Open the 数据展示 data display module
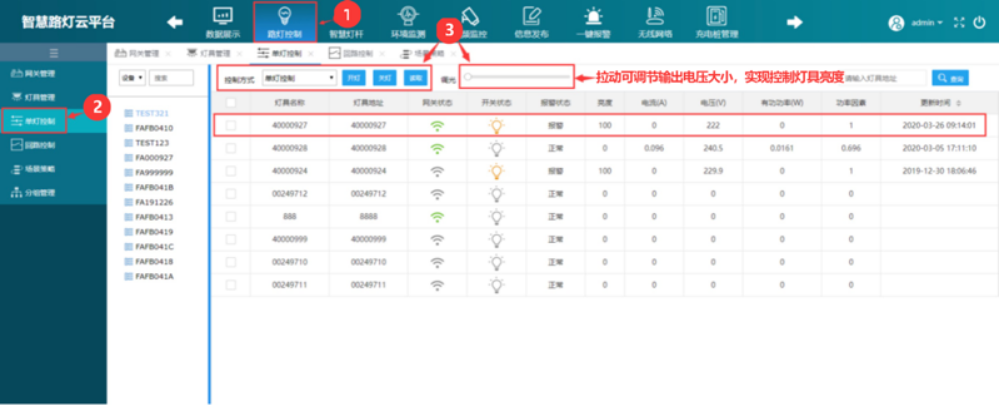The width and height of the screenshot is (999, 406). (x=223, y=22)
